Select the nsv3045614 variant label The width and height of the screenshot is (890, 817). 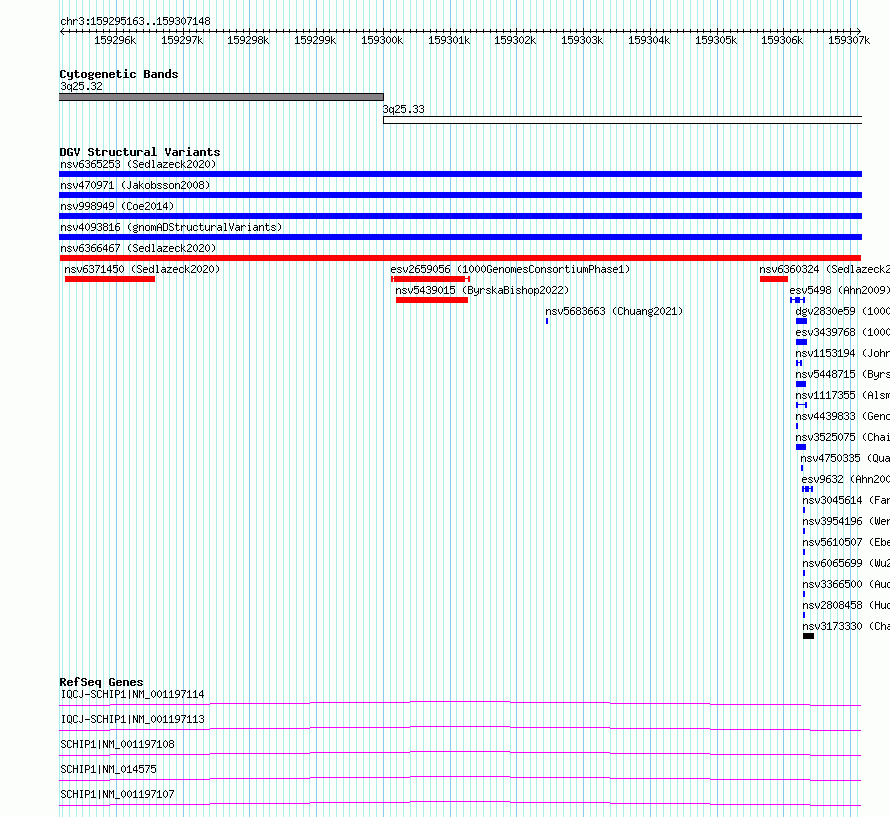846,500
